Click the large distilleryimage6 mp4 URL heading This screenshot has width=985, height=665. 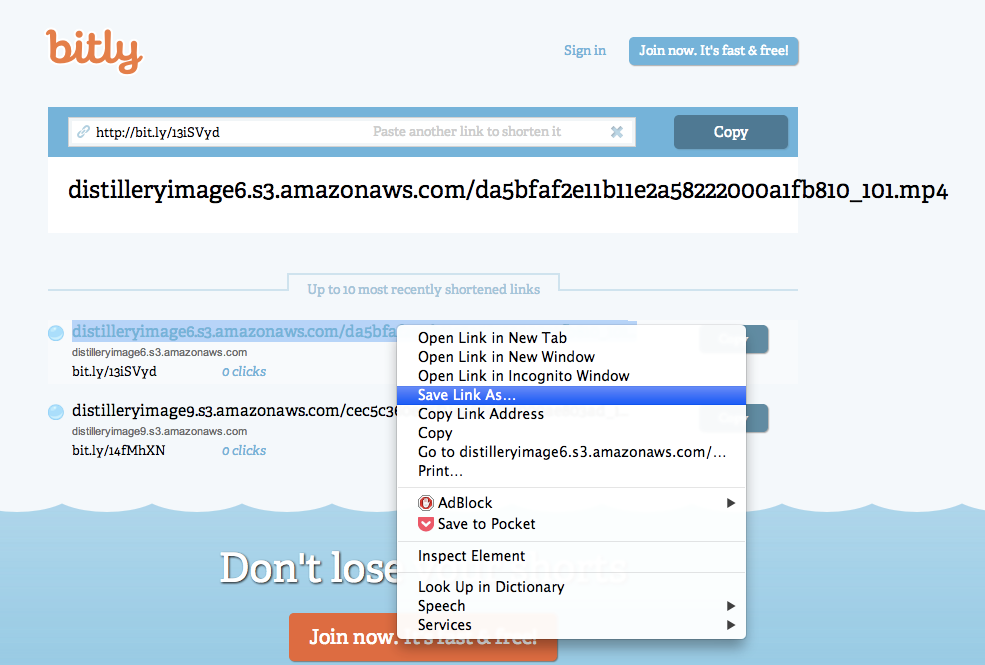(x=508, y=190)
